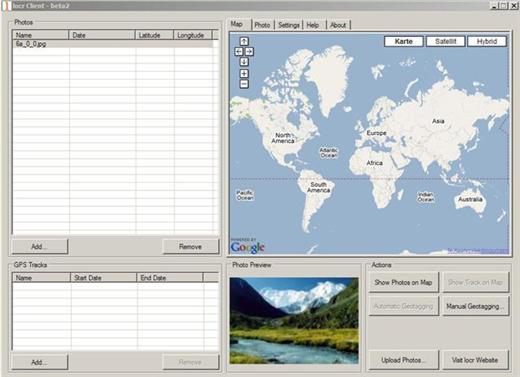Switch map view to Hybrid
The height and width of the screenshot is (377, 520).
pos(487,41)
